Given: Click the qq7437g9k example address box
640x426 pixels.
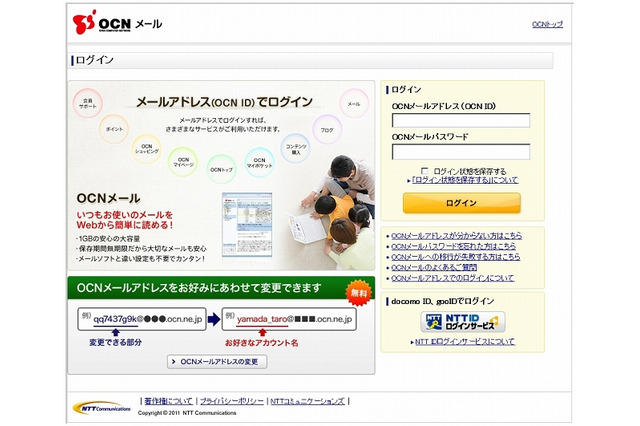Looking at the screenshot, I should pyautogui.click(x=142, y=319).
